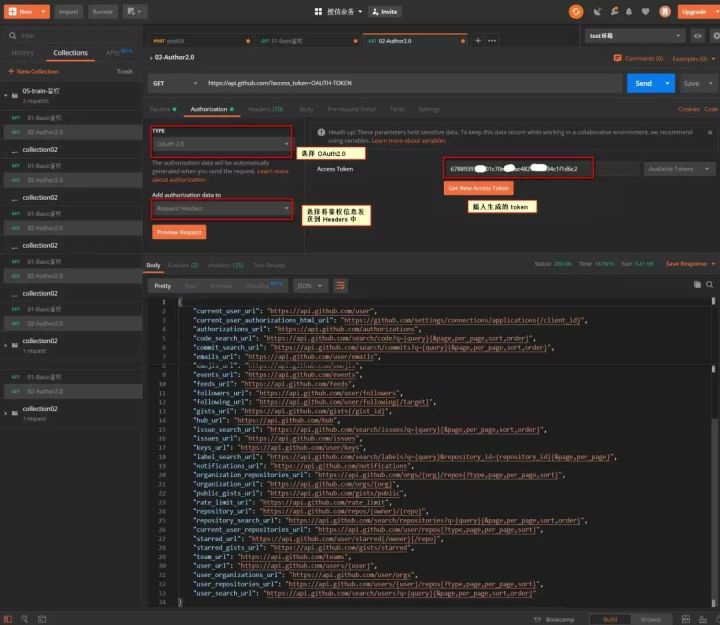Image resolution: width=720 pixels, height=625 pixels.
Task: Search the response with the magnifier icon
Action: (710, 285)
